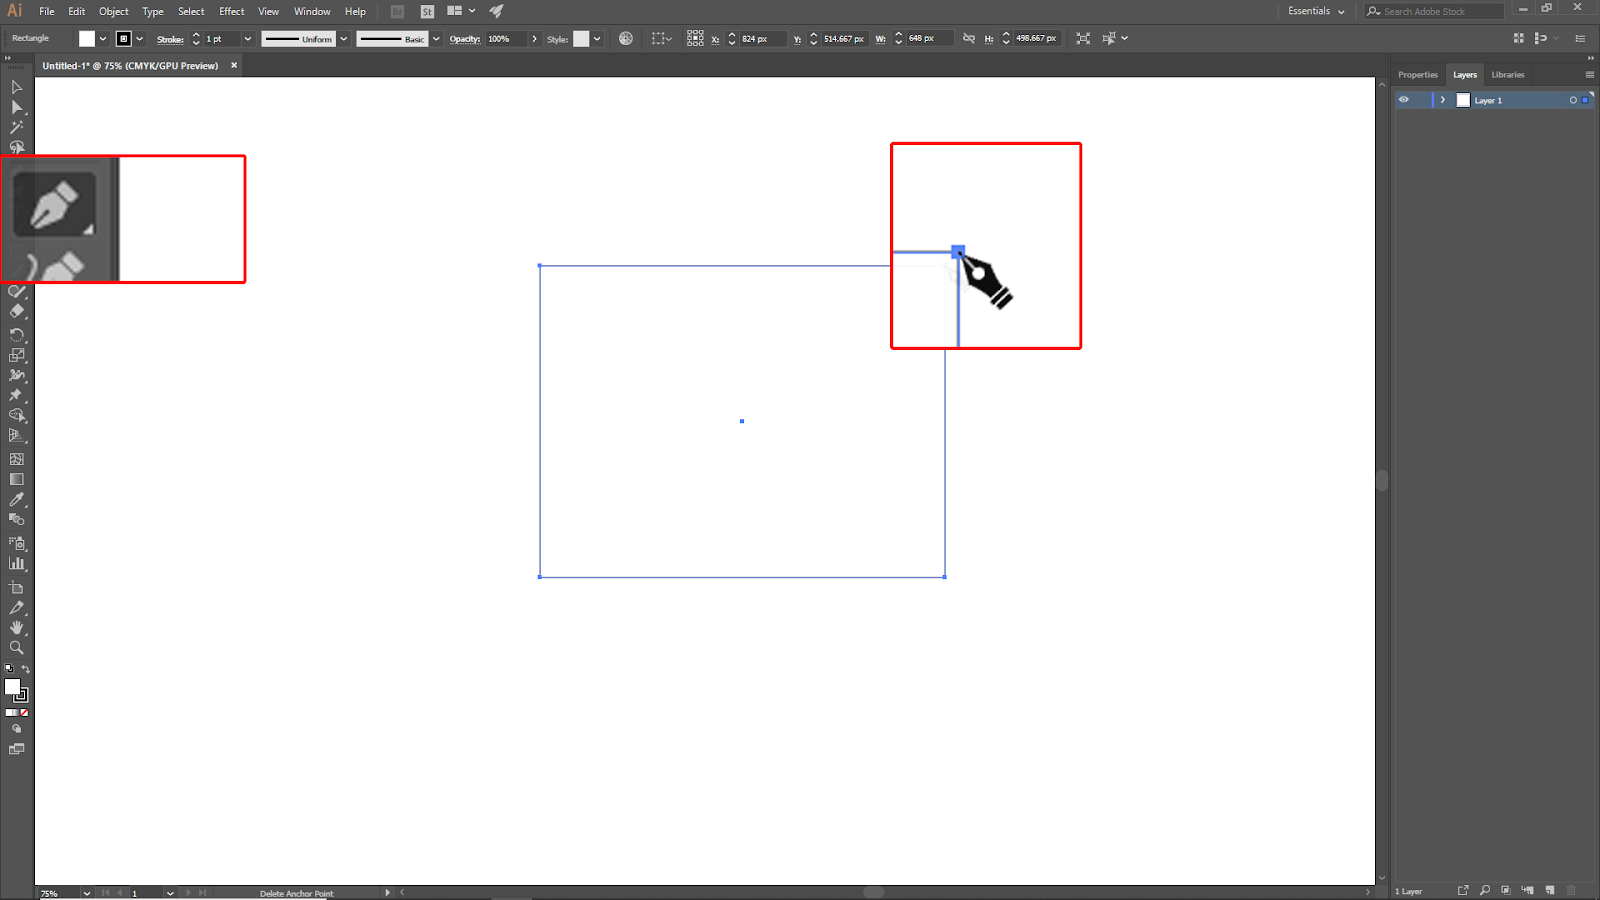The image size is (1600, 900).
Task: Open Basic brush definition dropdown
Action: (x=436, y=39)
